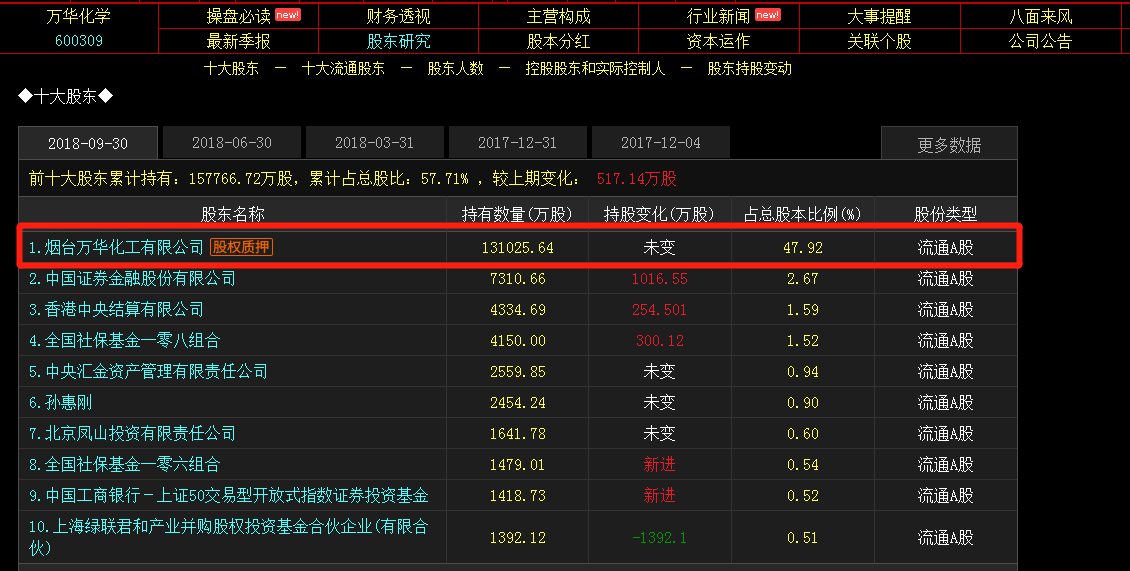The image size is (1130, 571).
Task: Select the 2018-09-30 date tab
Action: click(x=88, y=143)
